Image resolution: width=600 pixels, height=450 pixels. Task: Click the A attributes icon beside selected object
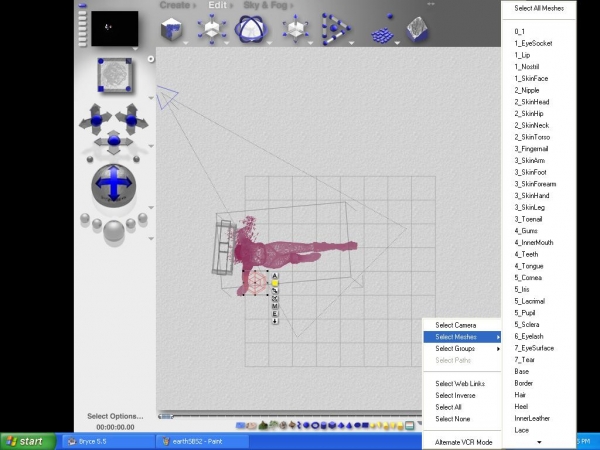point(275,276)
